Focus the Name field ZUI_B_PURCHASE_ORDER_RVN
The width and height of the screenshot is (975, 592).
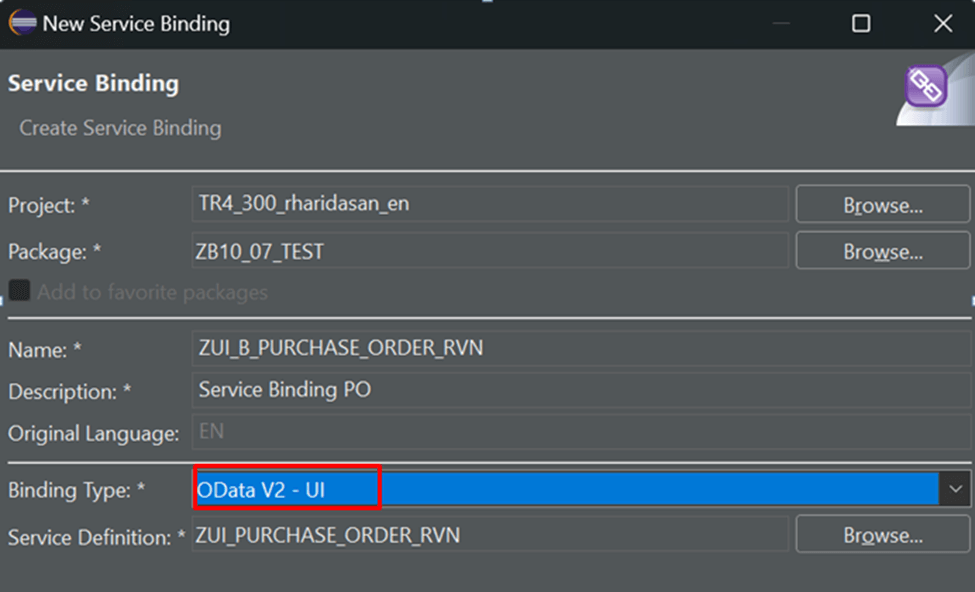[x=581, y=348]
